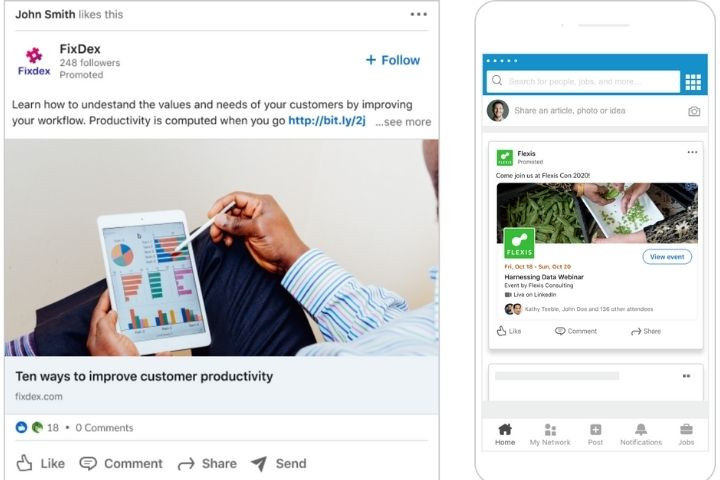Open the bit.ly link in post
Image resolution: width=720 pixels, height=480 pixels.
pos(326,121)
